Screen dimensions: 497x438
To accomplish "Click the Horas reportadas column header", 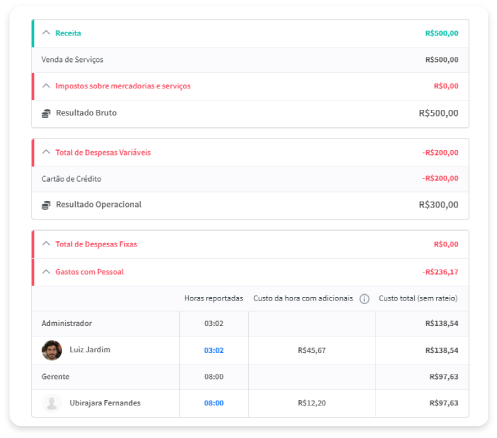I will 214,298.
